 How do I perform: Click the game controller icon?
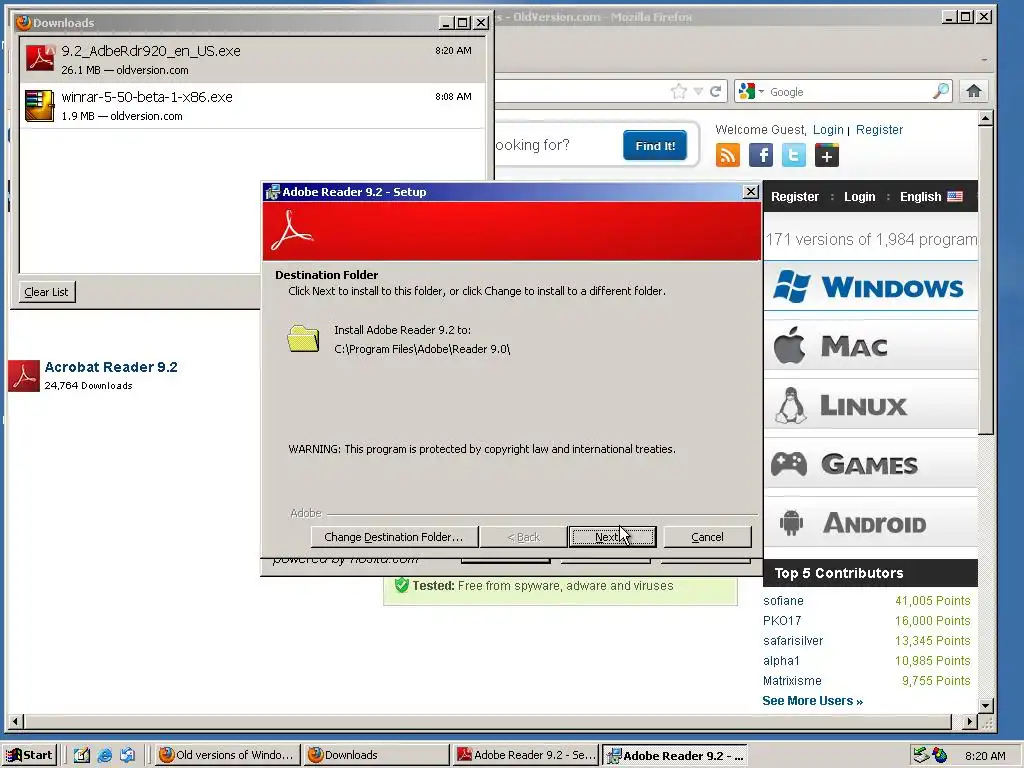click(789, 464)
